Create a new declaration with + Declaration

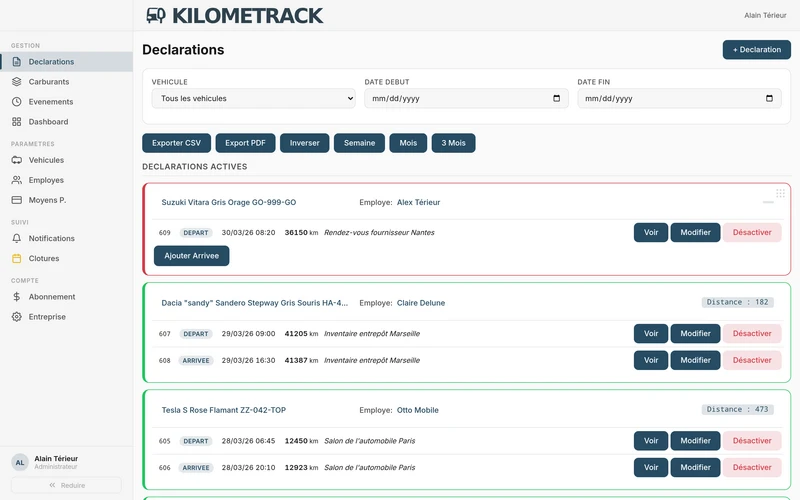[x=757, y=49]
